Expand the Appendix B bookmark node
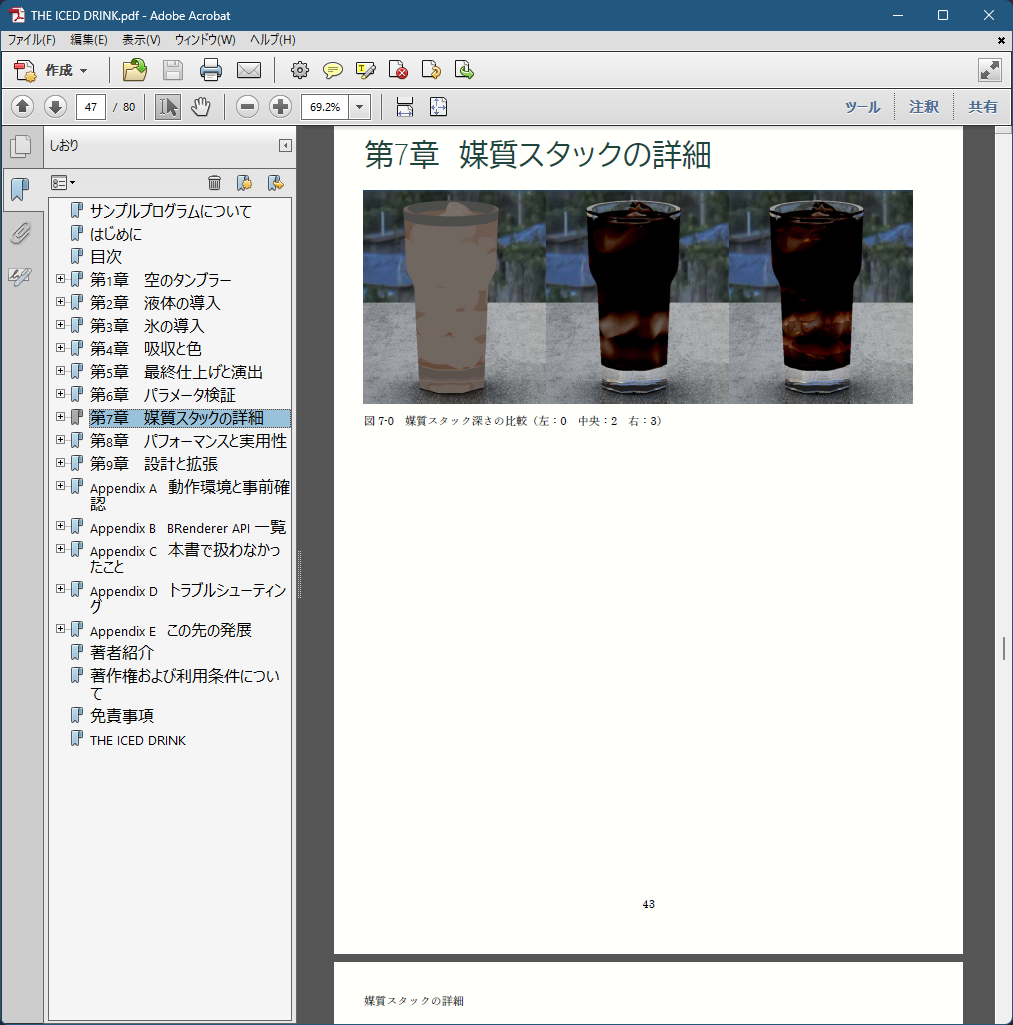The height and width of the screenshot is (1025, 1013). tap(61, 526)
